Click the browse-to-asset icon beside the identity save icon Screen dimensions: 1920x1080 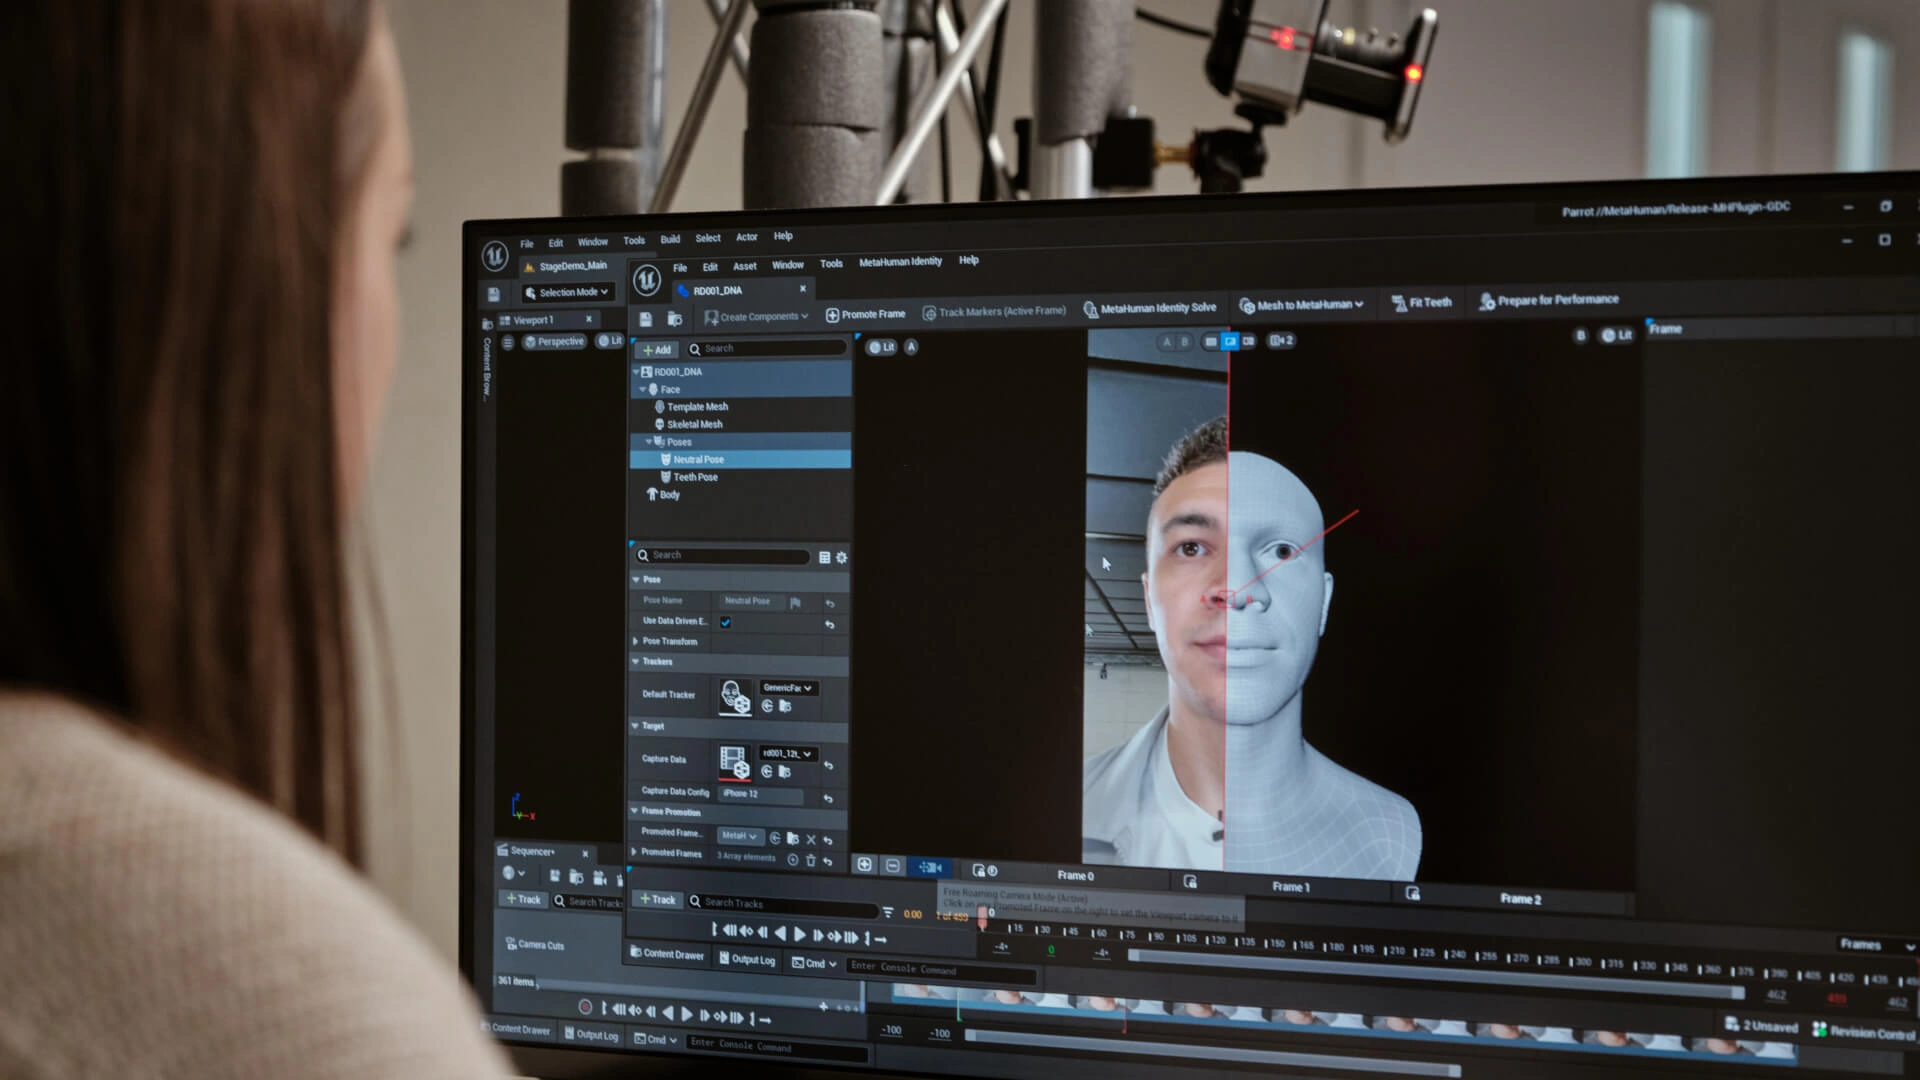675,319
